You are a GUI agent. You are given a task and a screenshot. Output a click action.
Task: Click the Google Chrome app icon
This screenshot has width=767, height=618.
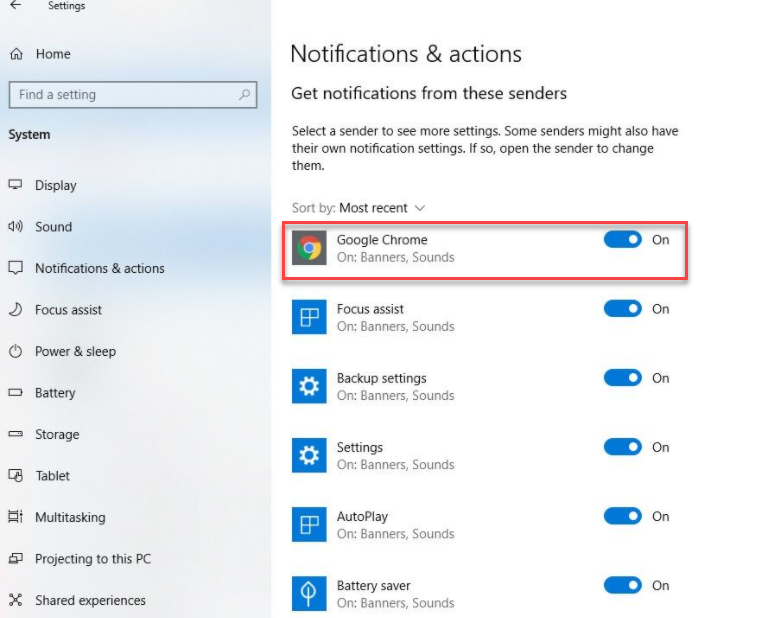click(309, 248)
